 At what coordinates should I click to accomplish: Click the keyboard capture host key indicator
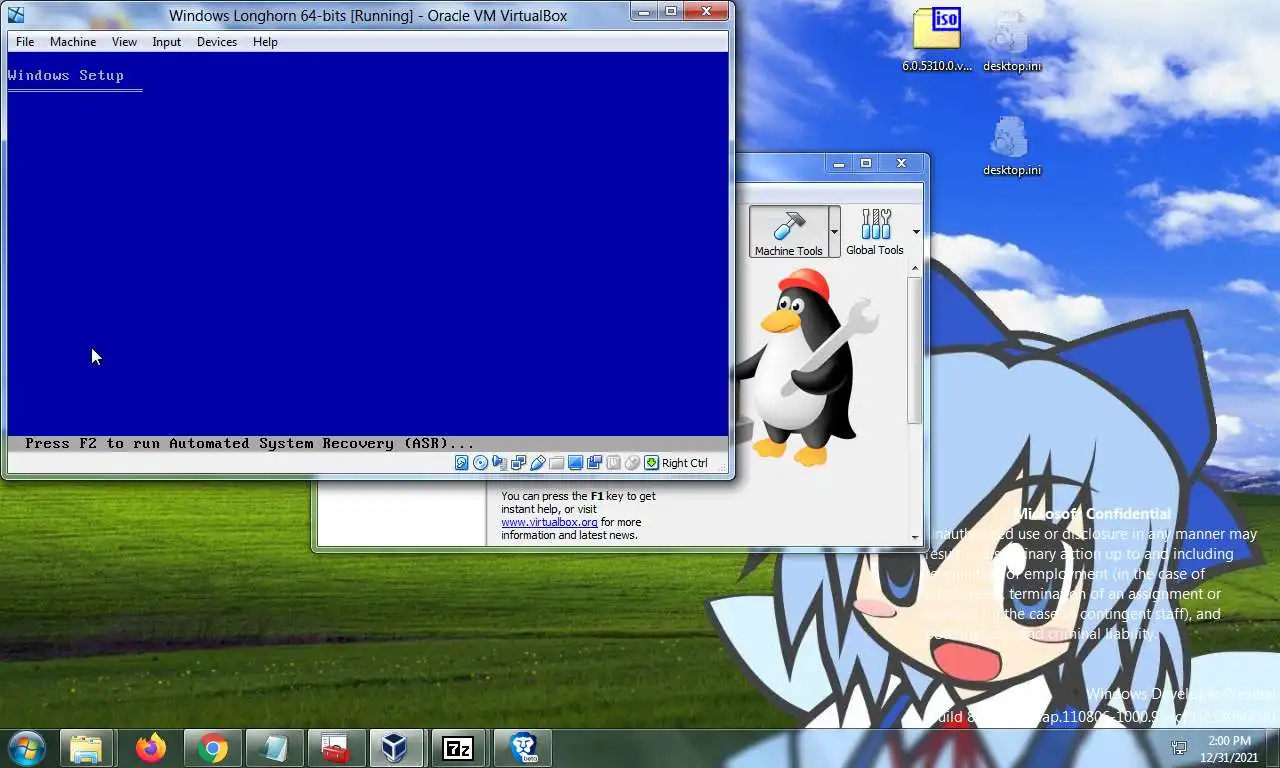(651, 463)
